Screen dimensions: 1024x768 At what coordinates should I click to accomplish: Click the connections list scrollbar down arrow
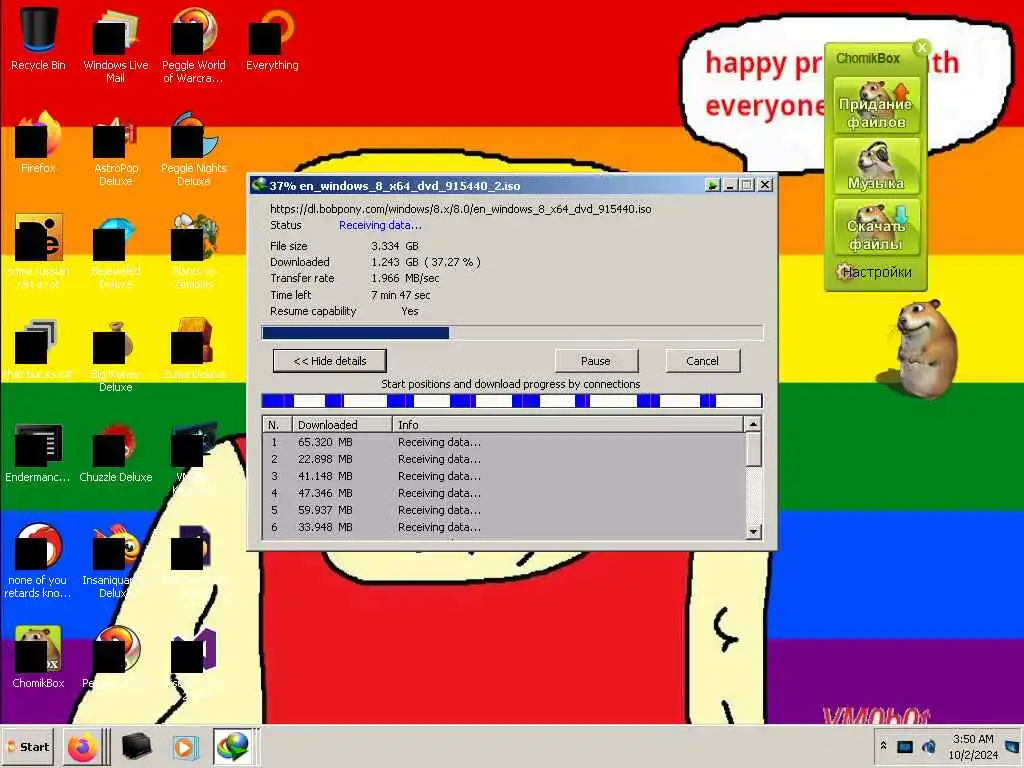click(753, 531)
